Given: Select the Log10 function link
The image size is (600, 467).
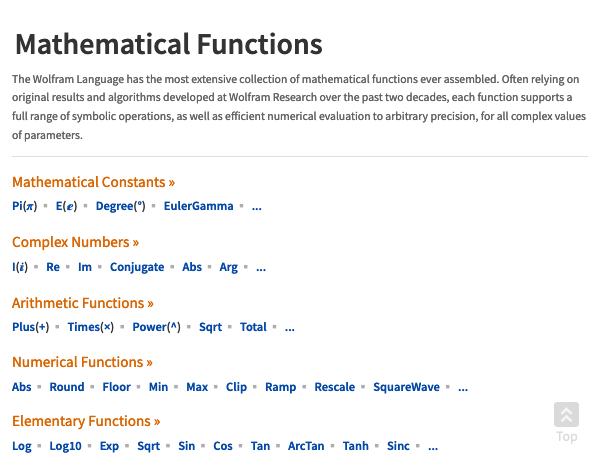Looking at the screenshot, I should pyautogui.click(x=65, y=446).
